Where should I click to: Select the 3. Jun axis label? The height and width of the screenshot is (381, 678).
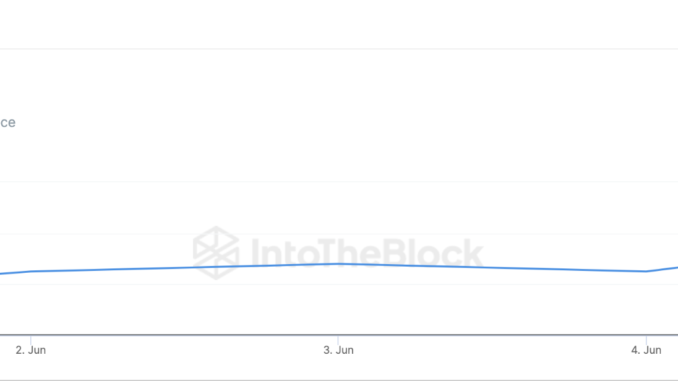(339, 350)
